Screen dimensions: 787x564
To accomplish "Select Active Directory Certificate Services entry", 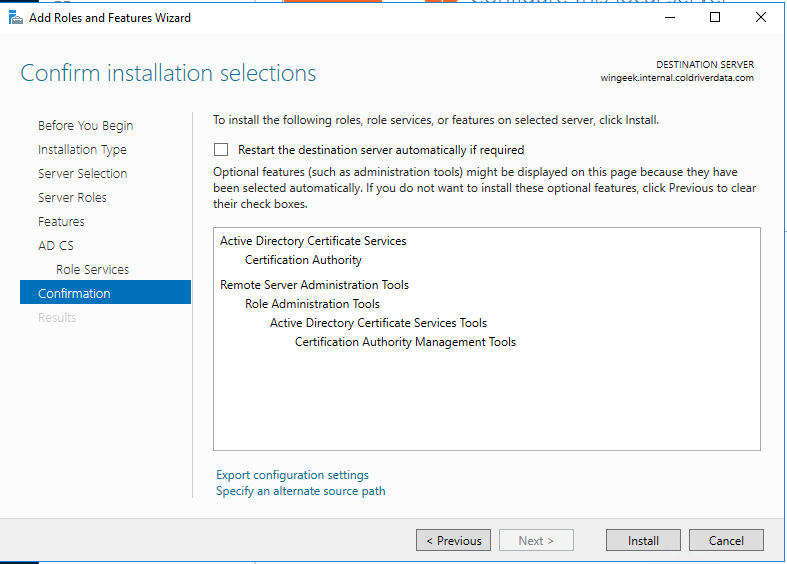I will pyautogui.click(x=313, y=241).
